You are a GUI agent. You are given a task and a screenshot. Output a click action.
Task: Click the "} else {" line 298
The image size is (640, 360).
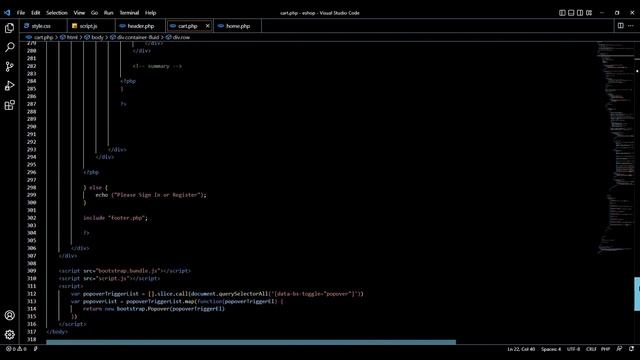[96, 188]
